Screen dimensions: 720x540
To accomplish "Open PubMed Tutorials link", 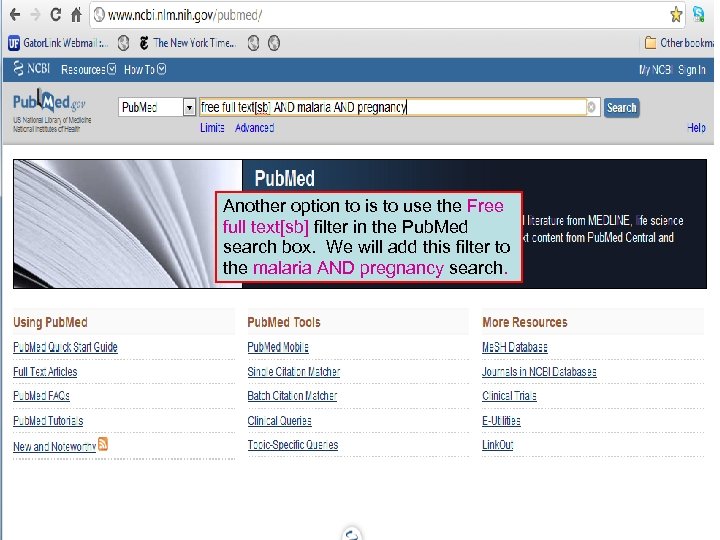I will [x=48, y=421].
